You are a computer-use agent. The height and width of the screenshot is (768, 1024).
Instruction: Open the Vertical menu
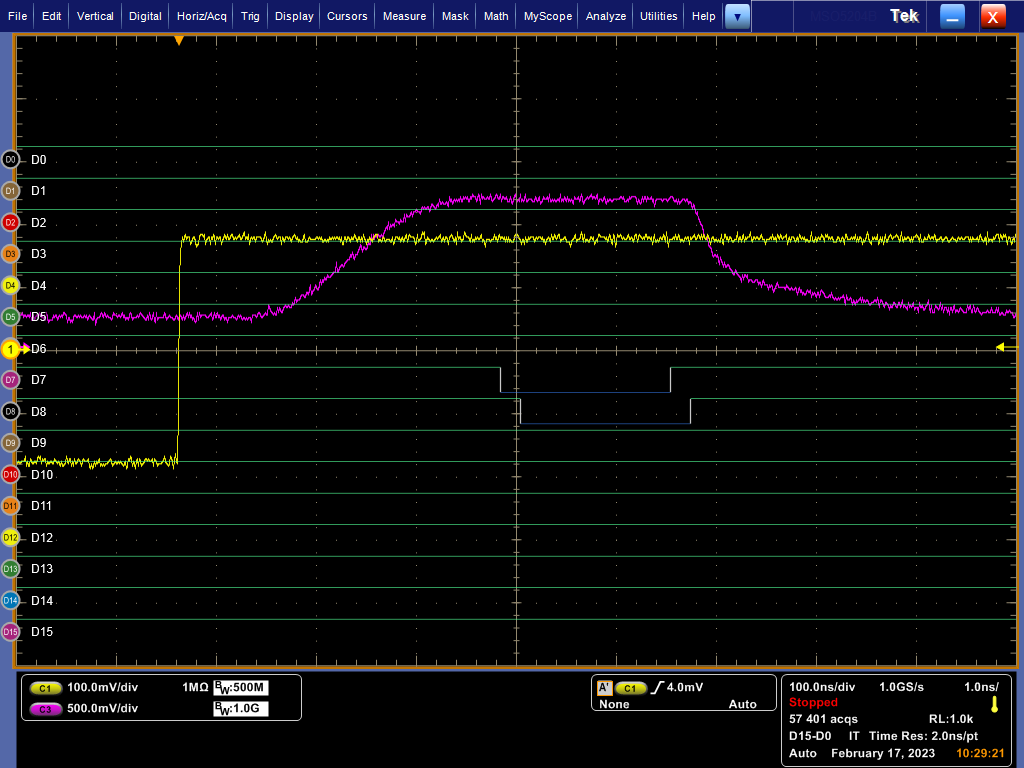pos(95,16)
